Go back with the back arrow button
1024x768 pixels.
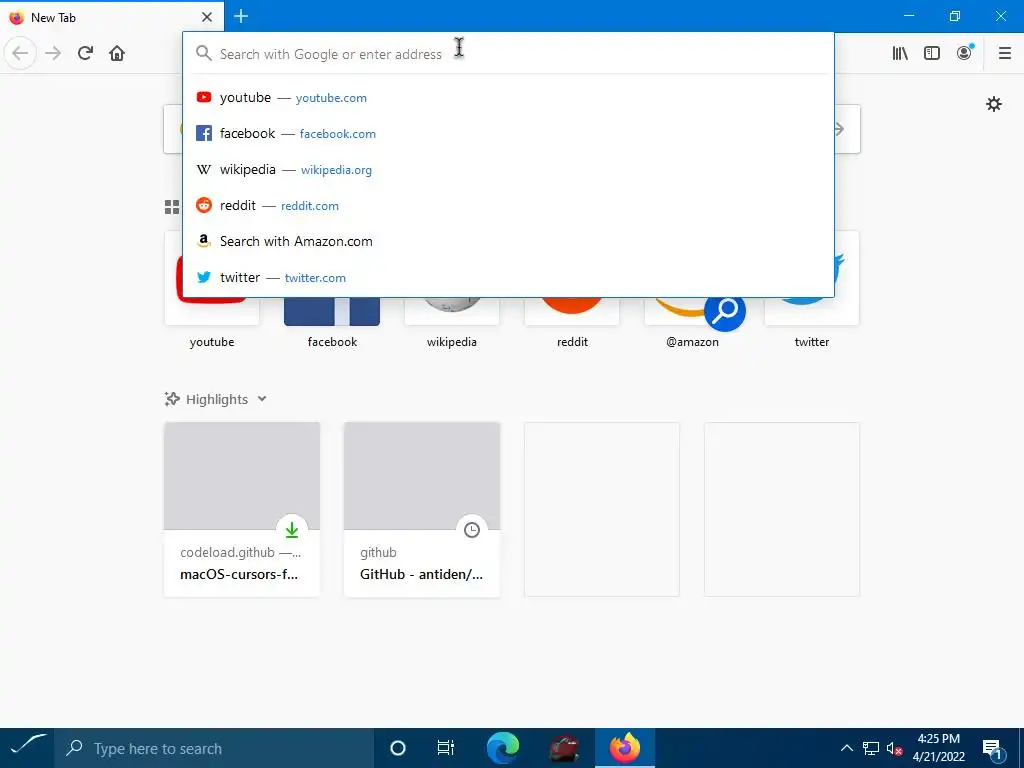click(x=20, y=53)
